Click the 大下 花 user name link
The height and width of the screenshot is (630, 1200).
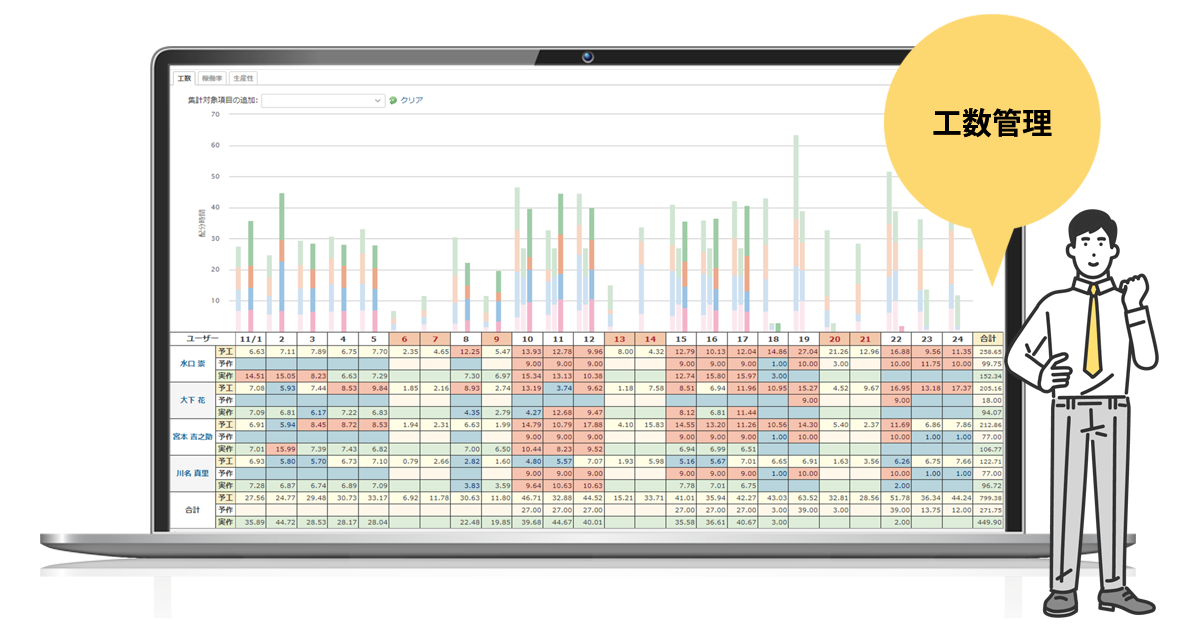[194, 401]
